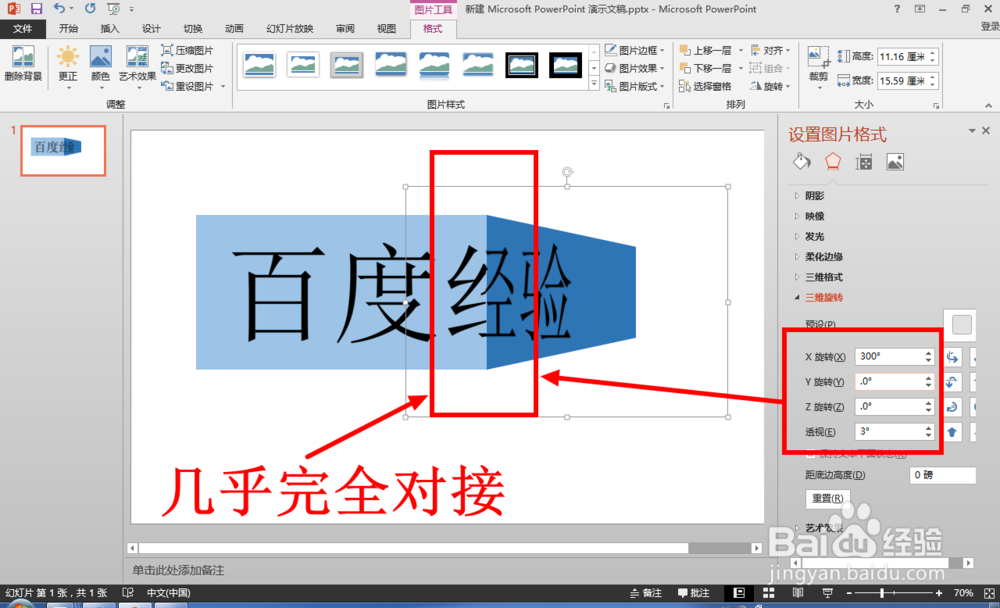Open the Rotate (旋转) dropdown in ribbon

tap(770, 85)
